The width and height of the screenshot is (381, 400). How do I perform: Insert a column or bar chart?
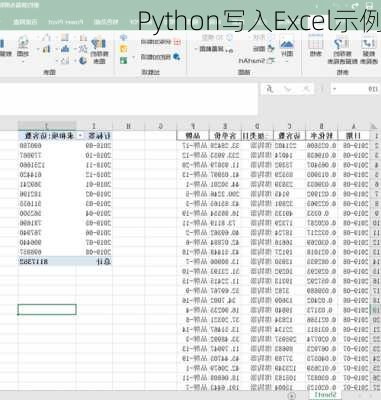(83, 38)
